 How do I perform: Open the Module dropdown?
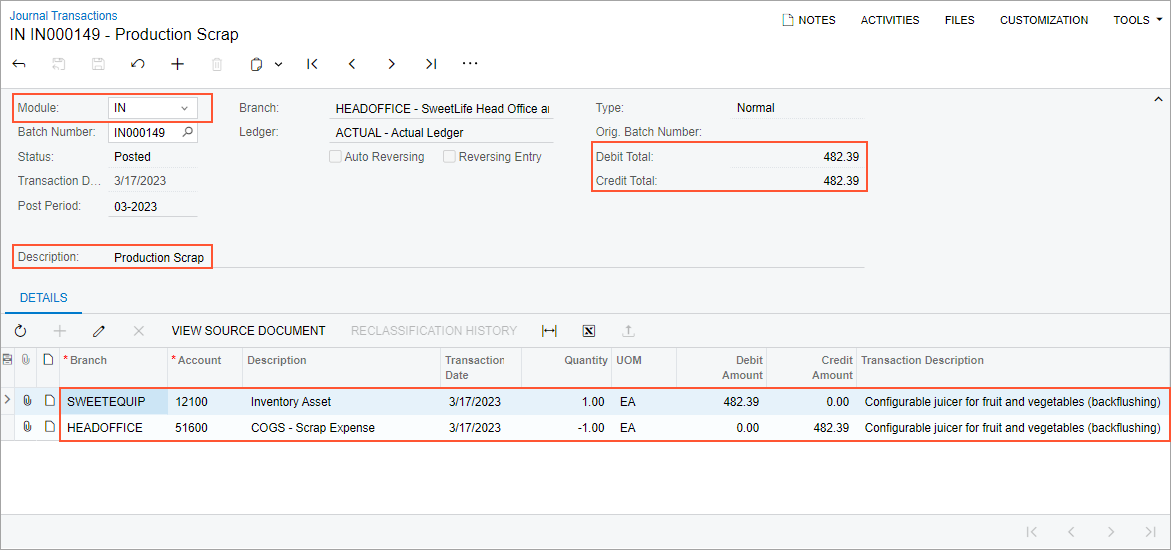pos(184,108)
